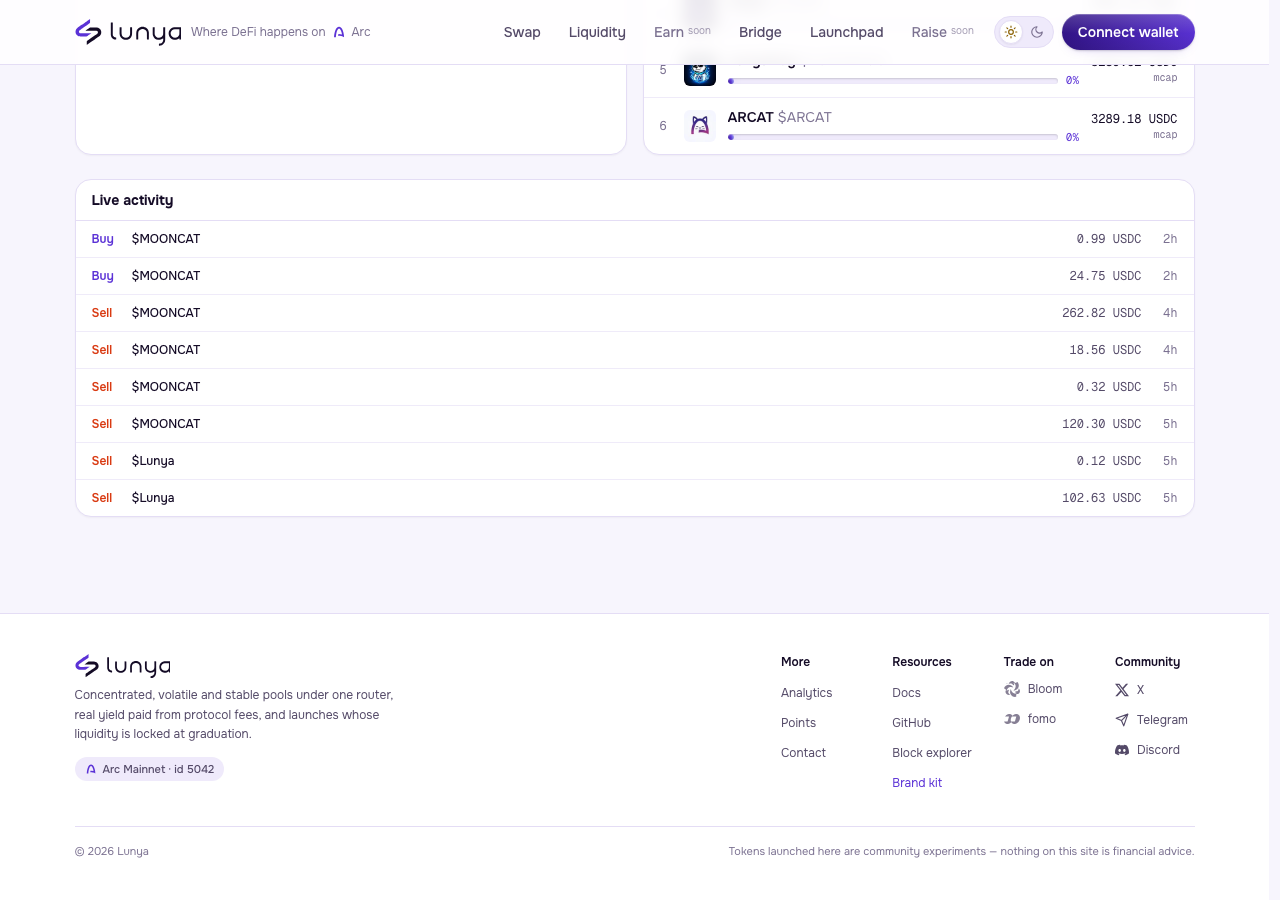Open the Bridge page

[760, 32]
